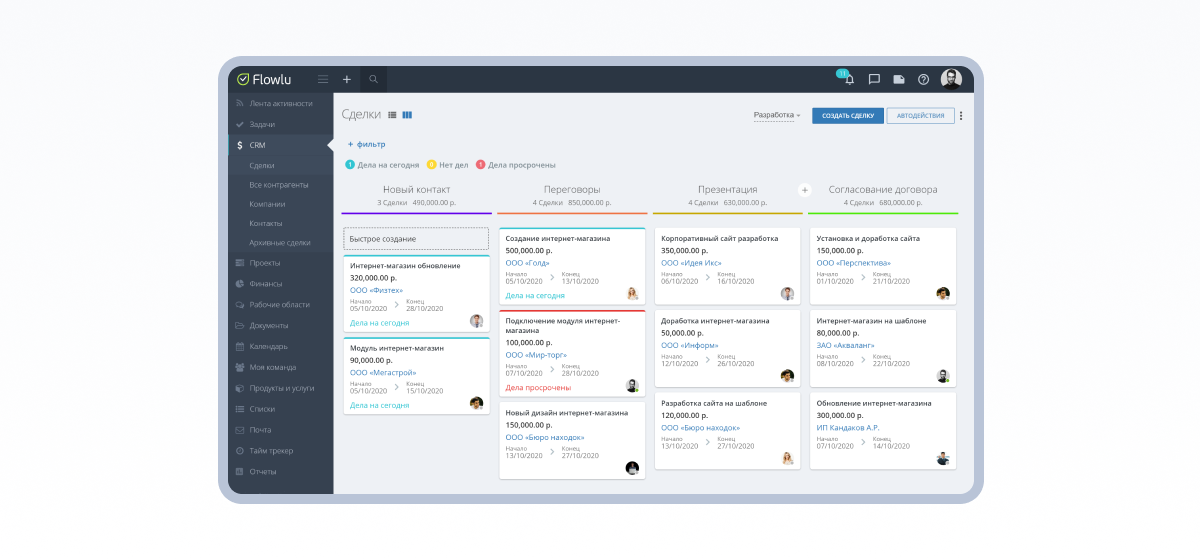Screen dimensions: 1200x560
Task: Click the Рабочие области chat icon
Action: [239, 304]
